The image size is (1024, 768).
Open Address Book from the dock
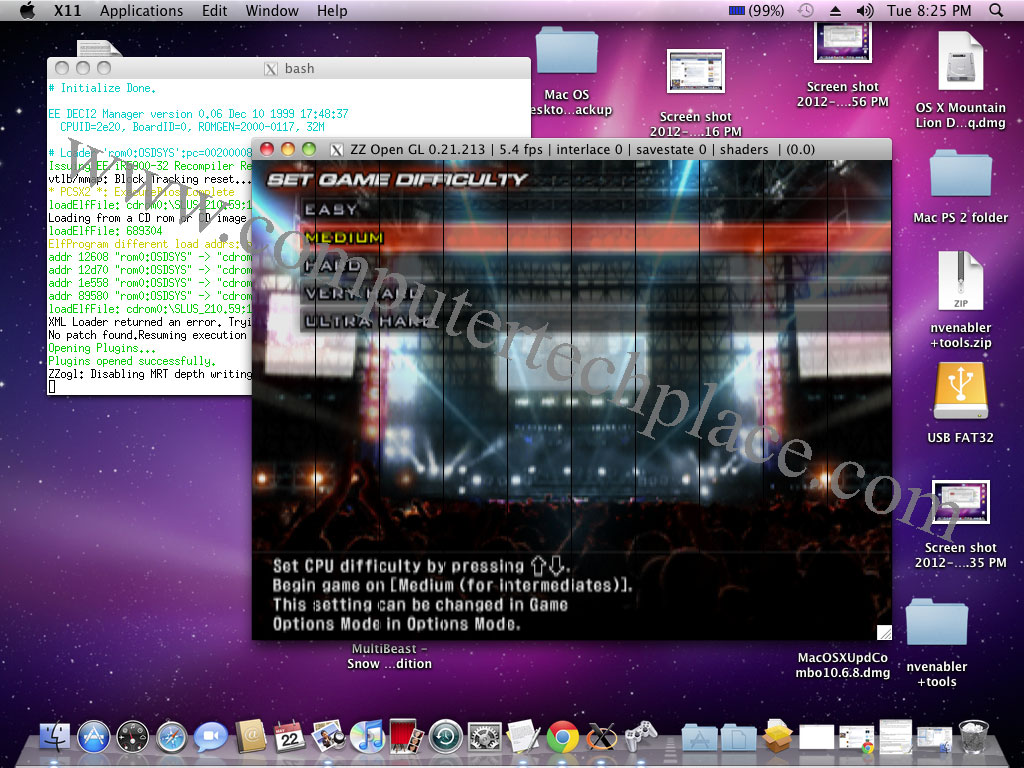(x=251, y=736)
